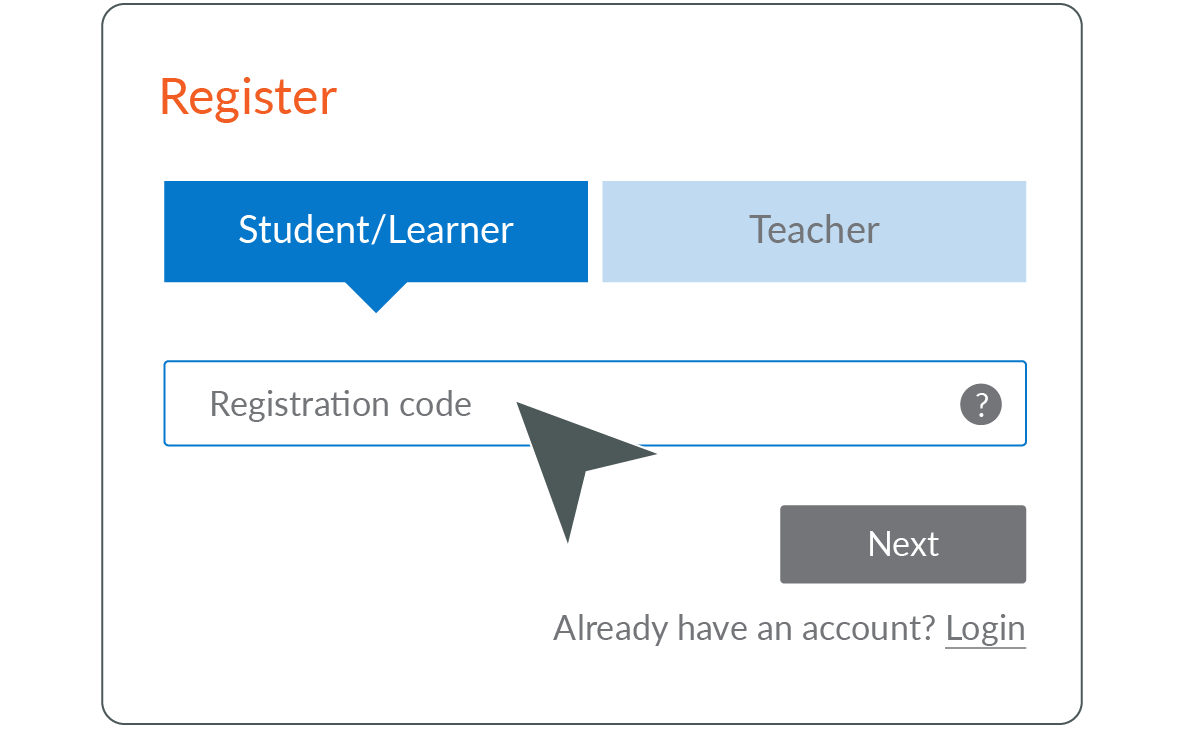
Task: Choose Teacher as registration type
Action: 814,231
